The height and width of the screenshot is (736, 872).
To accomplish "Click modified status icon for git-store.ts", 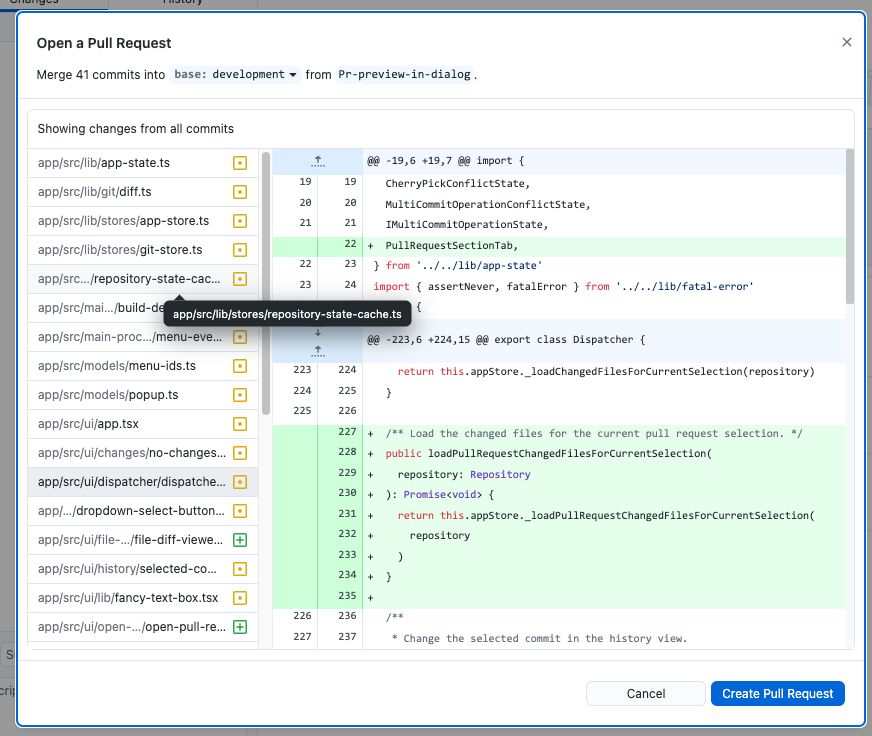I will pyautogui.click(x=240, y=250).
